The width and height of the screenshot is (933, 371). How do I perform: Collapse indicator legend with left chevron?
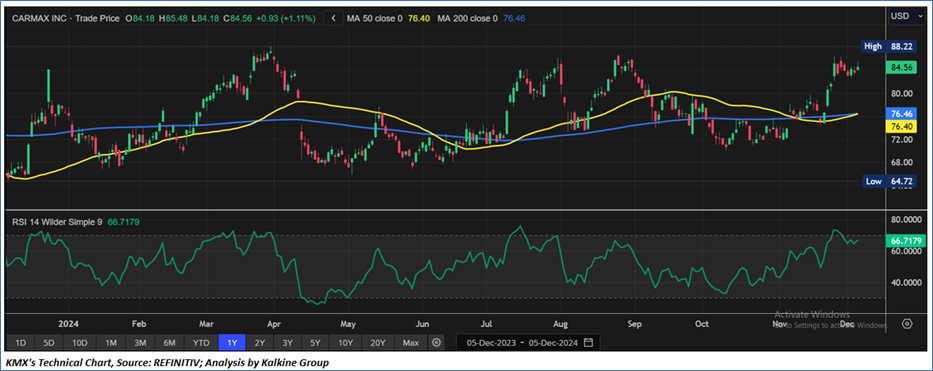(334, 18)
